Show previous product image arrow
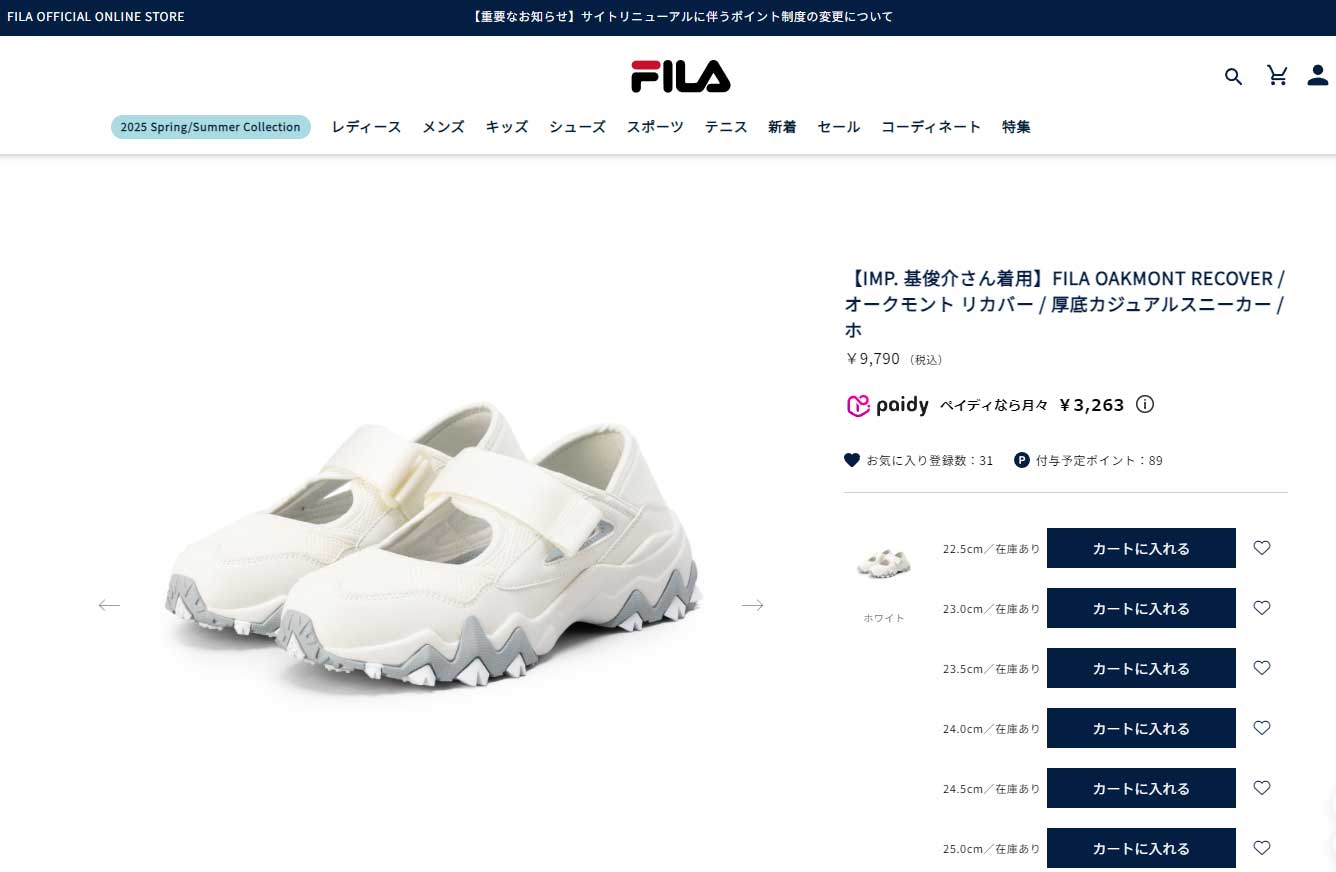This screenshot has width=1336, height=872. pyautogui.click(x=109, y=605)
